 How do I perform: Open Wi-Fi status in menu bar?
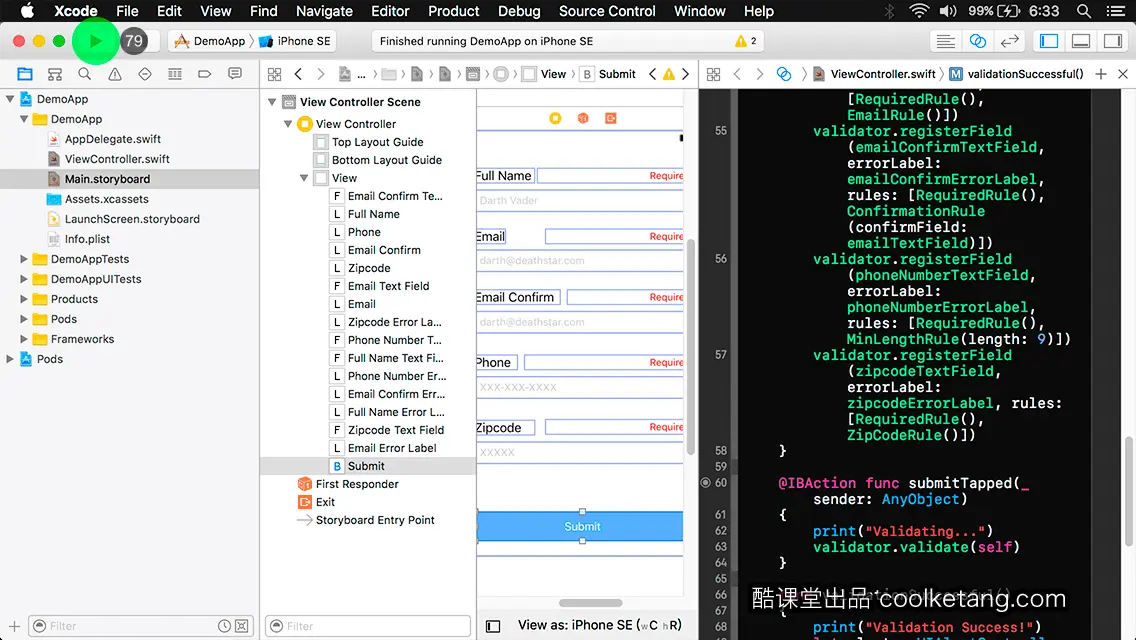(x=919, y=11)
